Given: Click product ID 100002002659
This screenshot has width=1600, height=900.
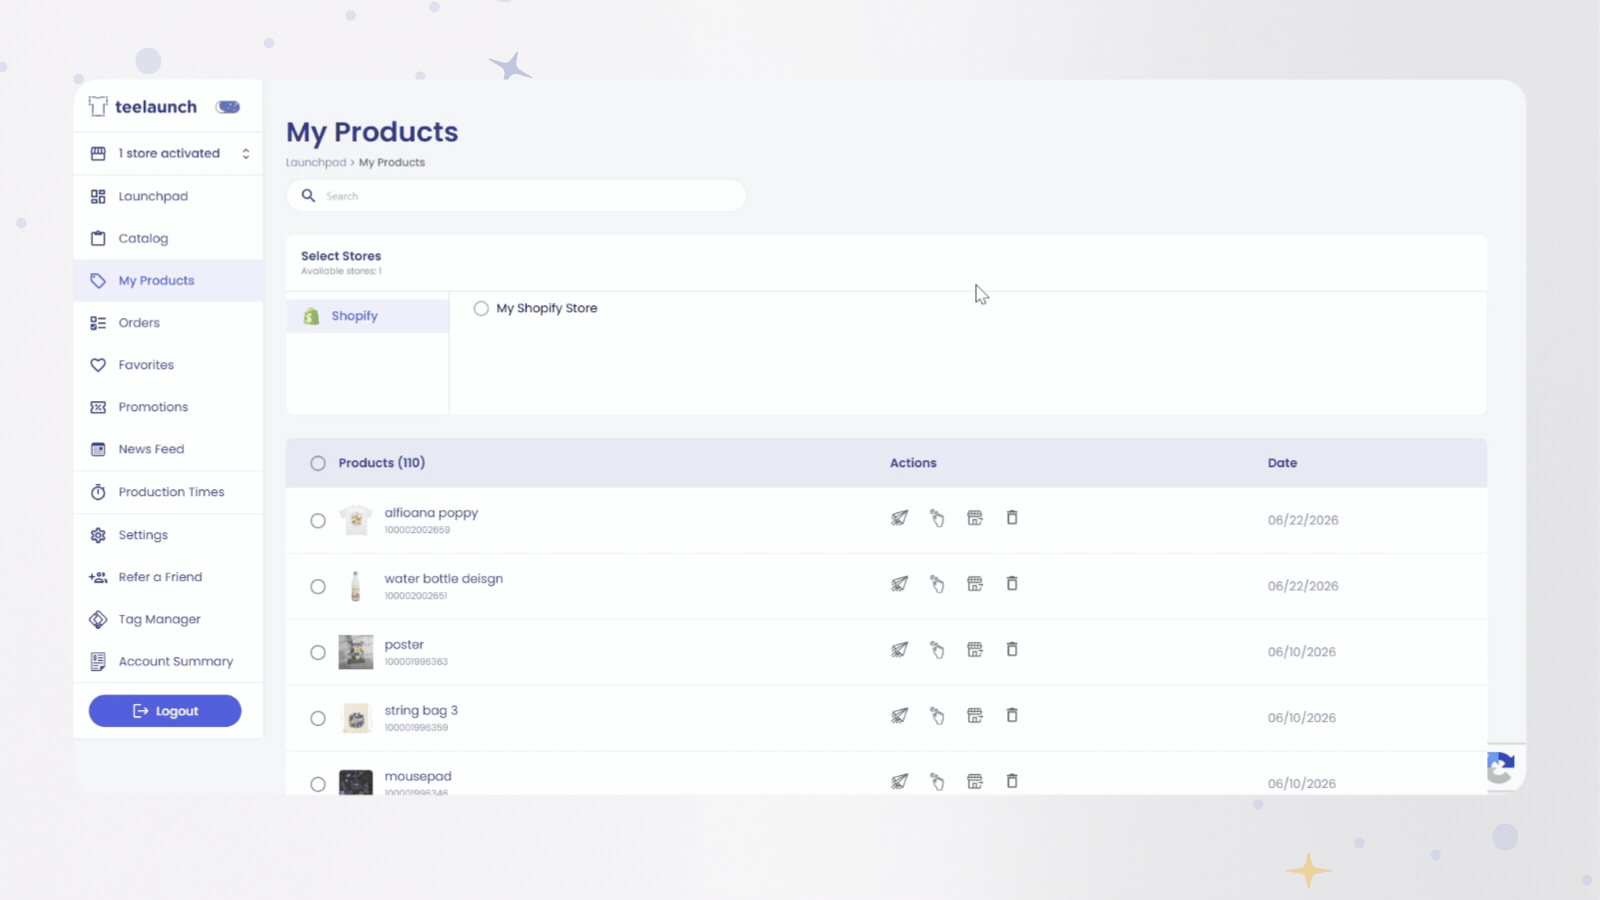Looking at the screenshot, I should click(417, 530).
